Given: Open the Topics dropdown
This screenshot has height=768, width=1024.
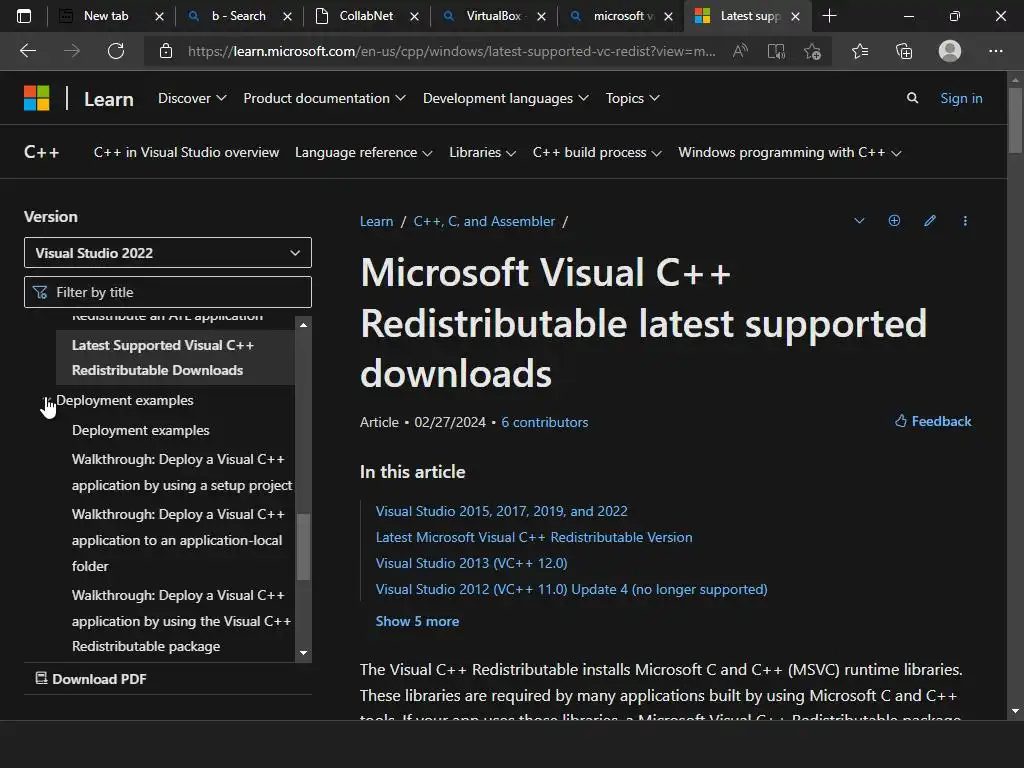Looking at the screenshot, I should [x=632, y=98].
